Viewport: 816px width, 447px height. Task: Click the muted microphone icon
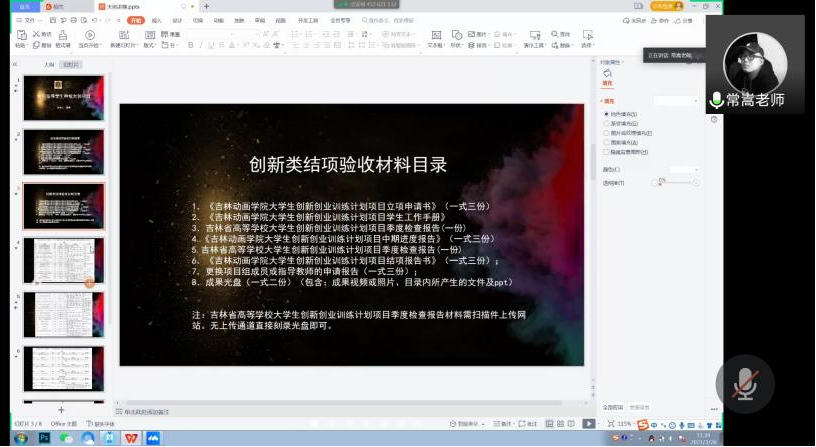click(x=743, y=384)
